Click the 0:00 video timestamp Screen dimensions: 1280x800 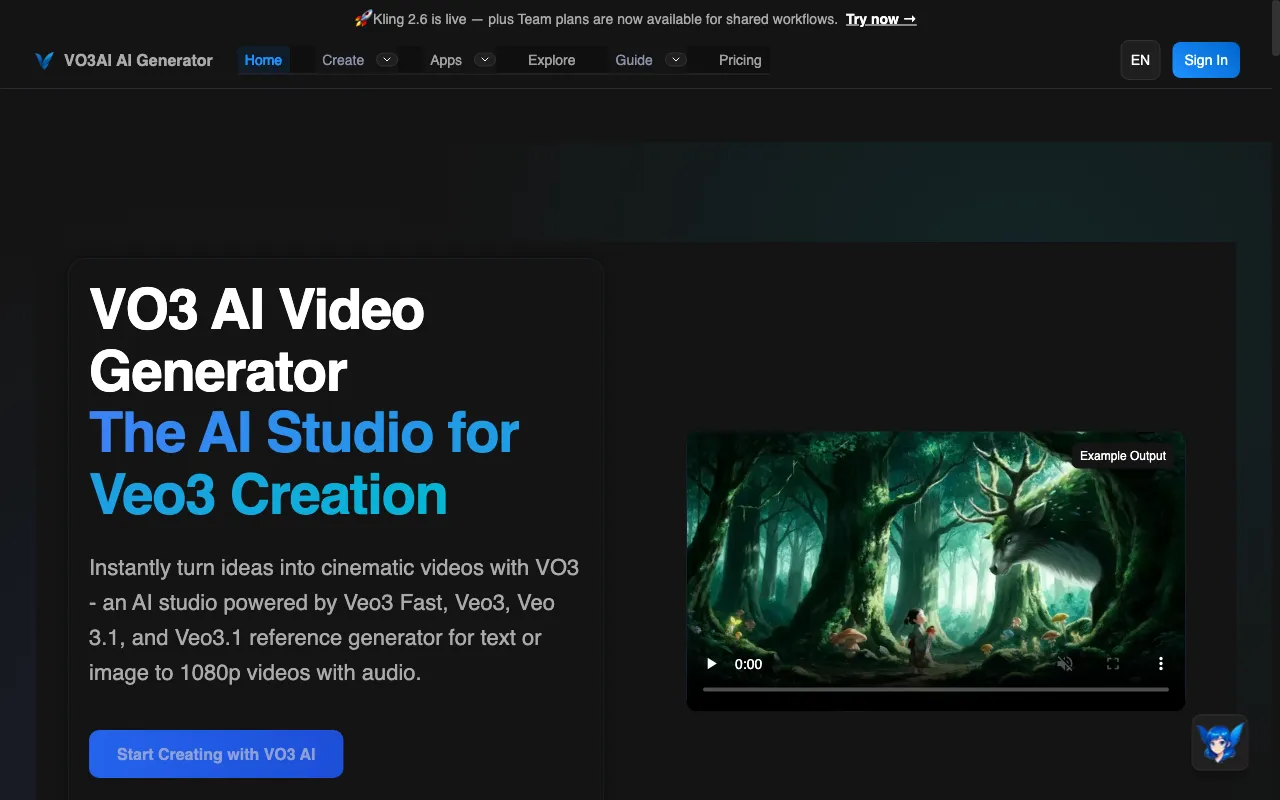pos(748,664)
